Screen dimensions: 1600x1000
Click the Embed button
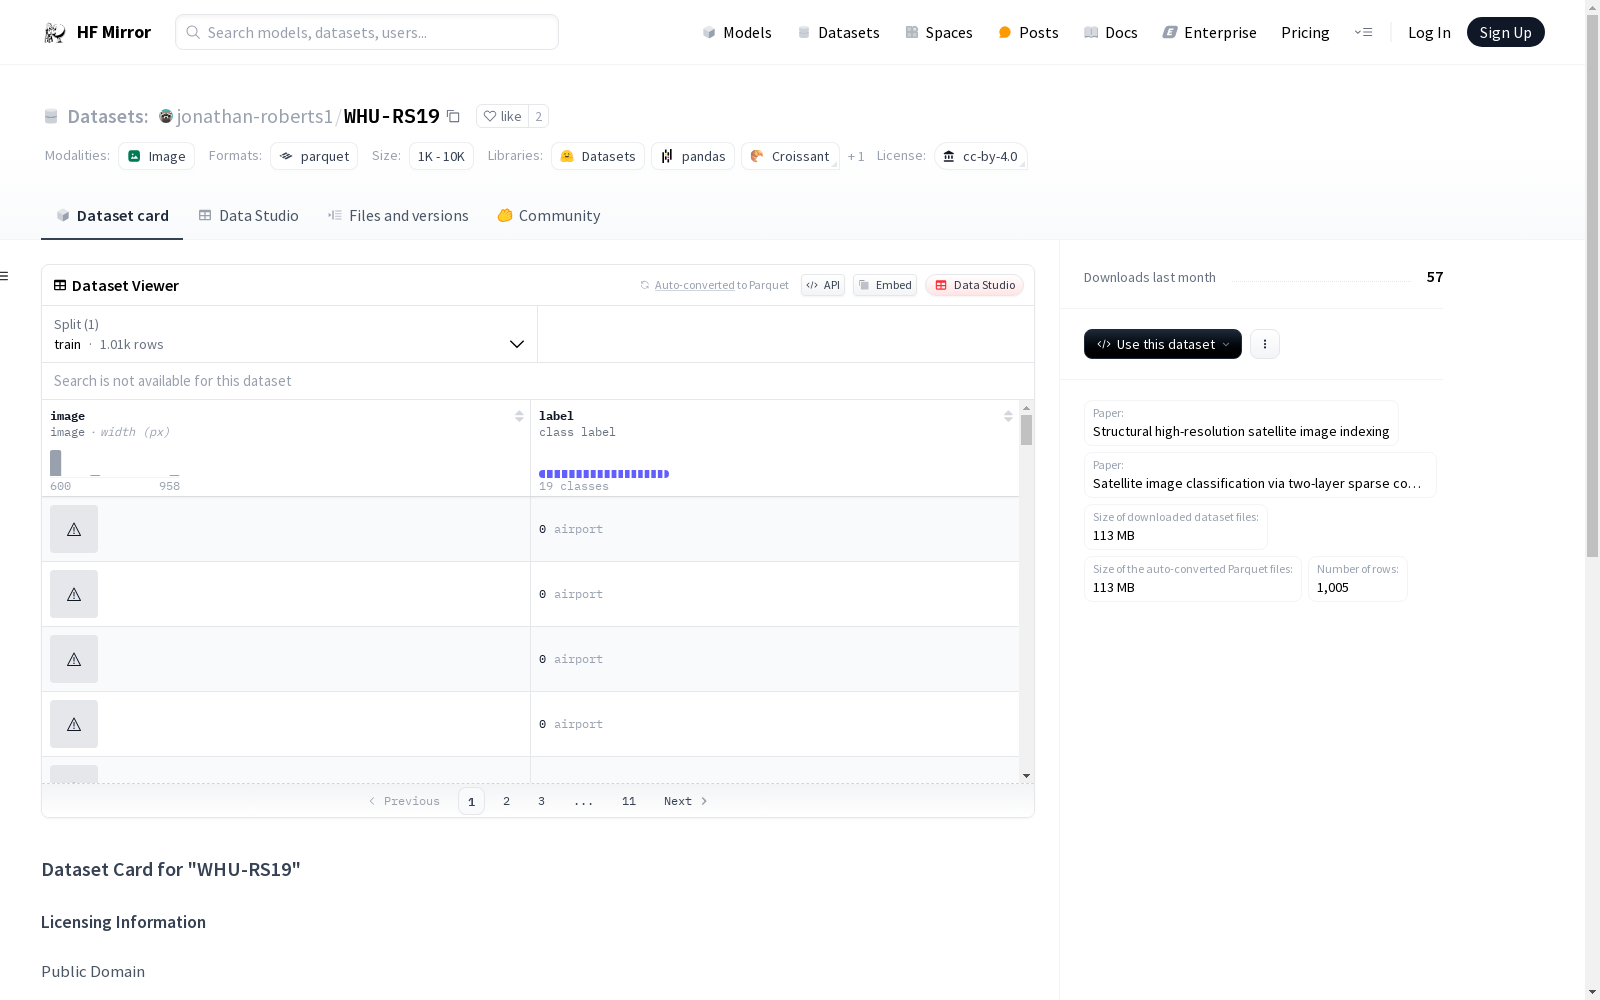click(x=885, y=285)
